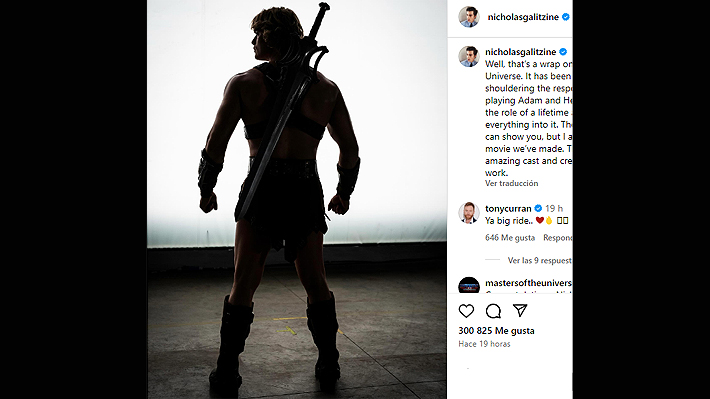Reply to tonycurran comment via Responder

point(557,238)
